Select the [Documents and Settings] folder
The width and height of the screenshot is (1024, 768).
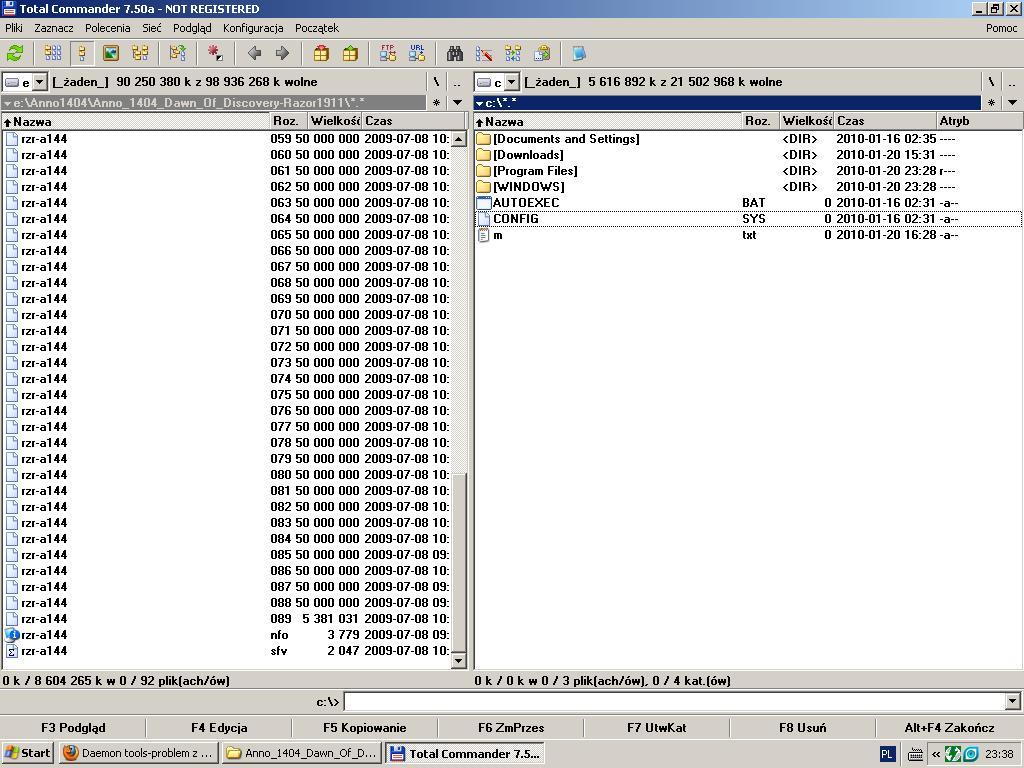point(748,138)
